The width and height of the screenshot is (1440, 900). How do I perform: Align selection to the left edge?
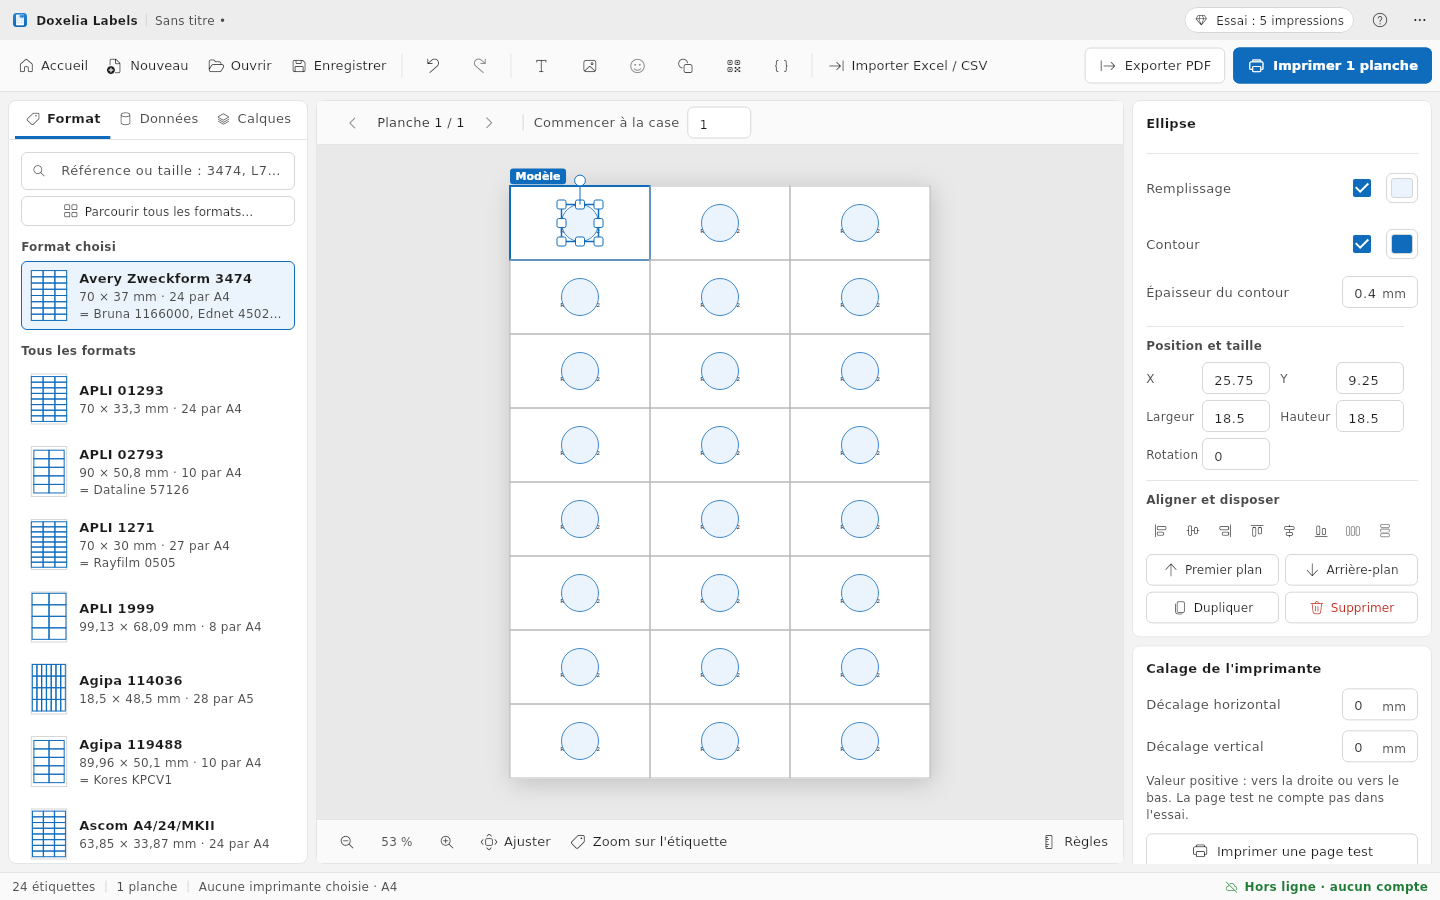[x=1161, y=531]
